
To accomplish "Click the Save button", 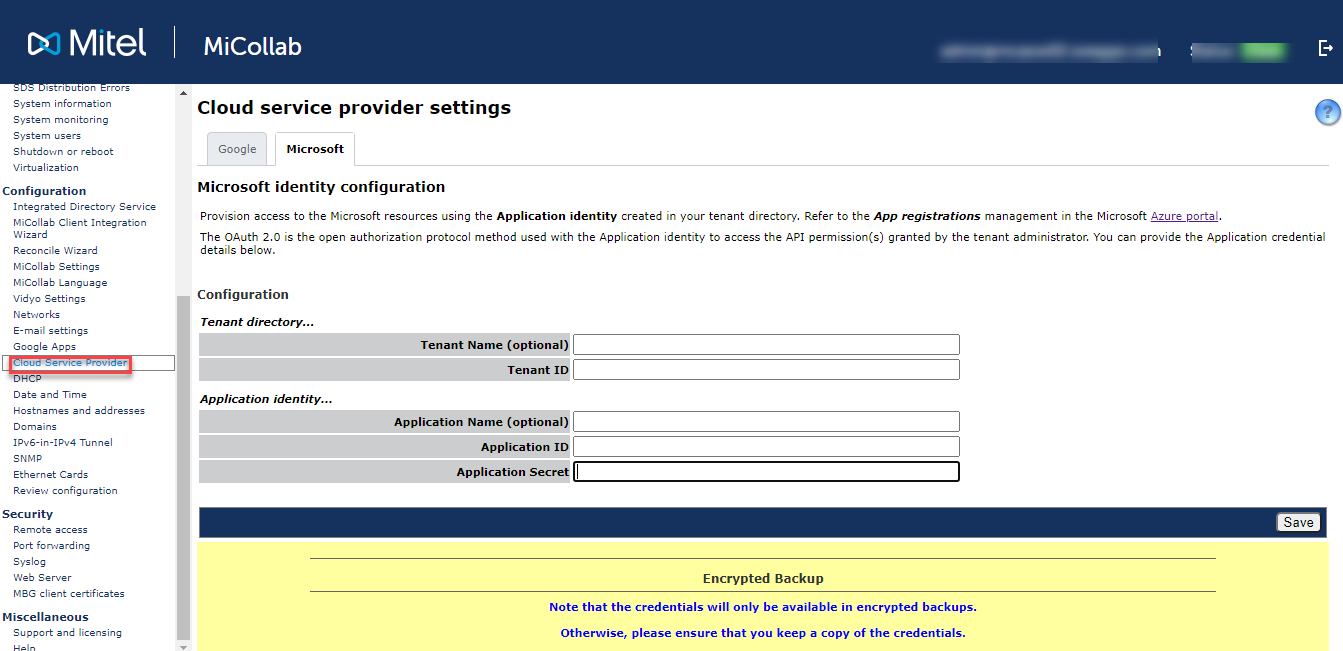I will pos(1297,521).
